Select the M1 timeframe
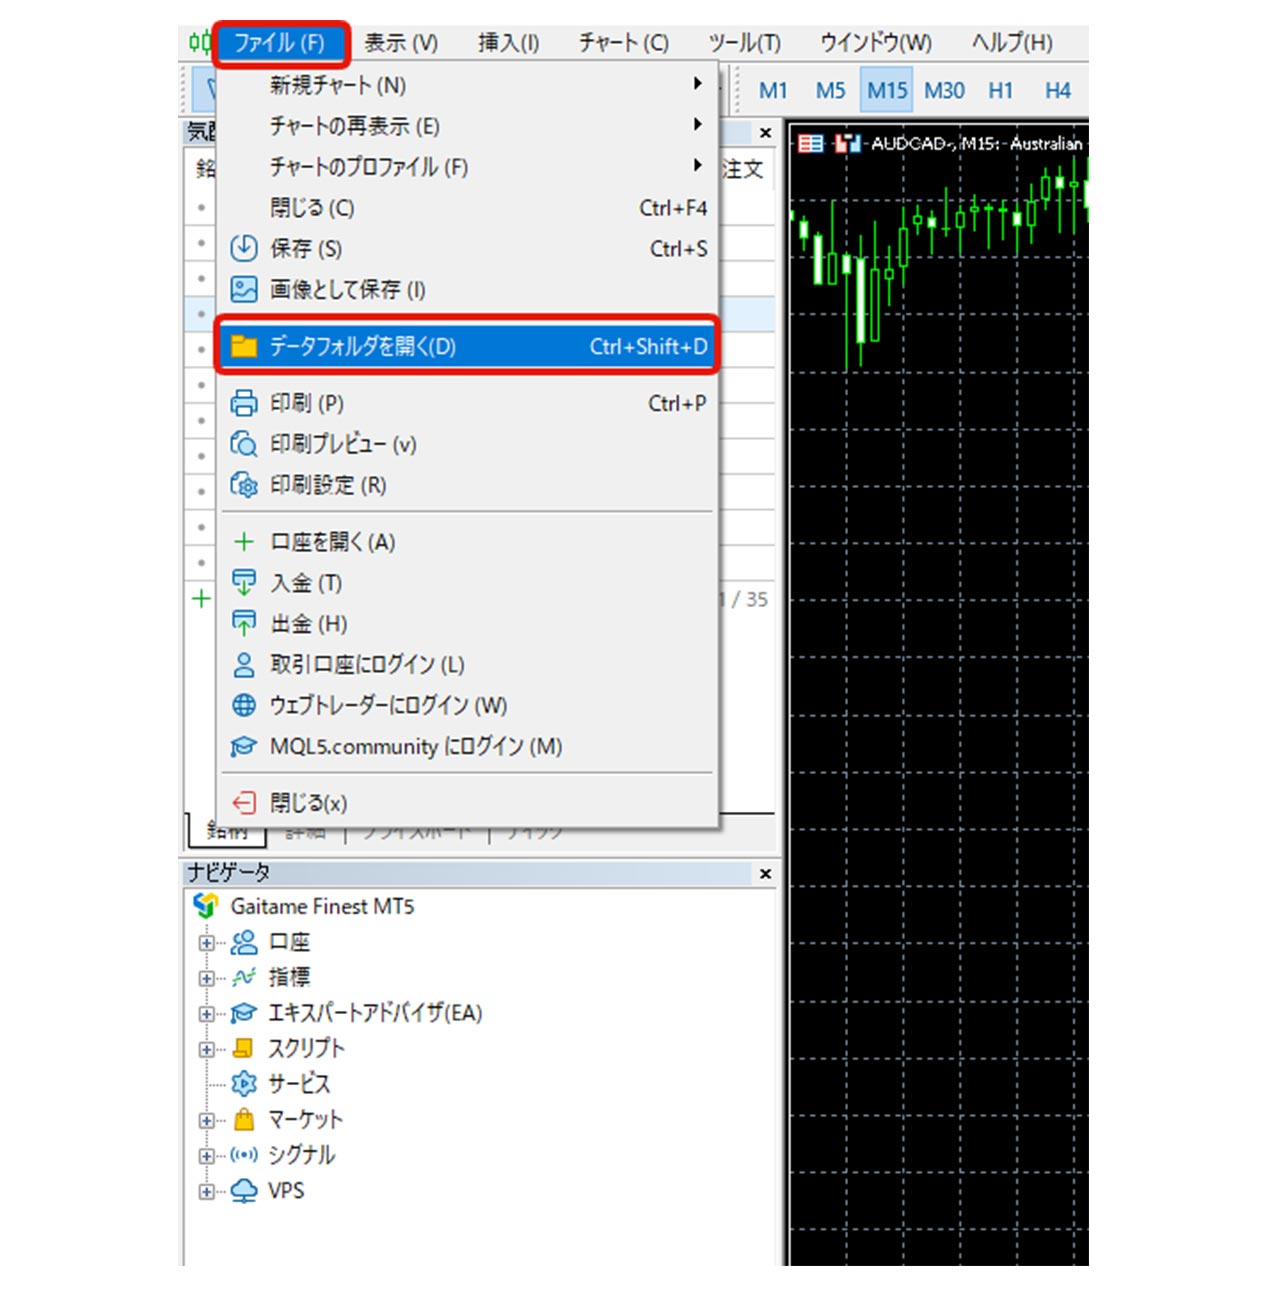1266x1298 pixels. [773, 91]
